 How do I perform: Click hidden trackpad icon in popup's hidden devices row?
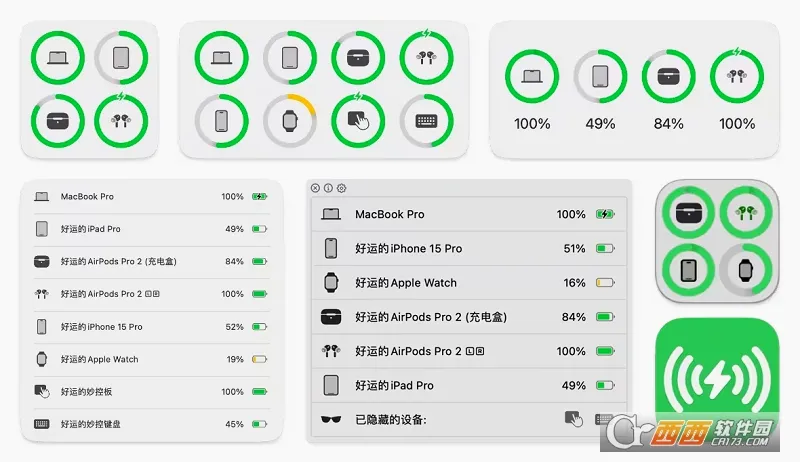(x=574, y=419)
